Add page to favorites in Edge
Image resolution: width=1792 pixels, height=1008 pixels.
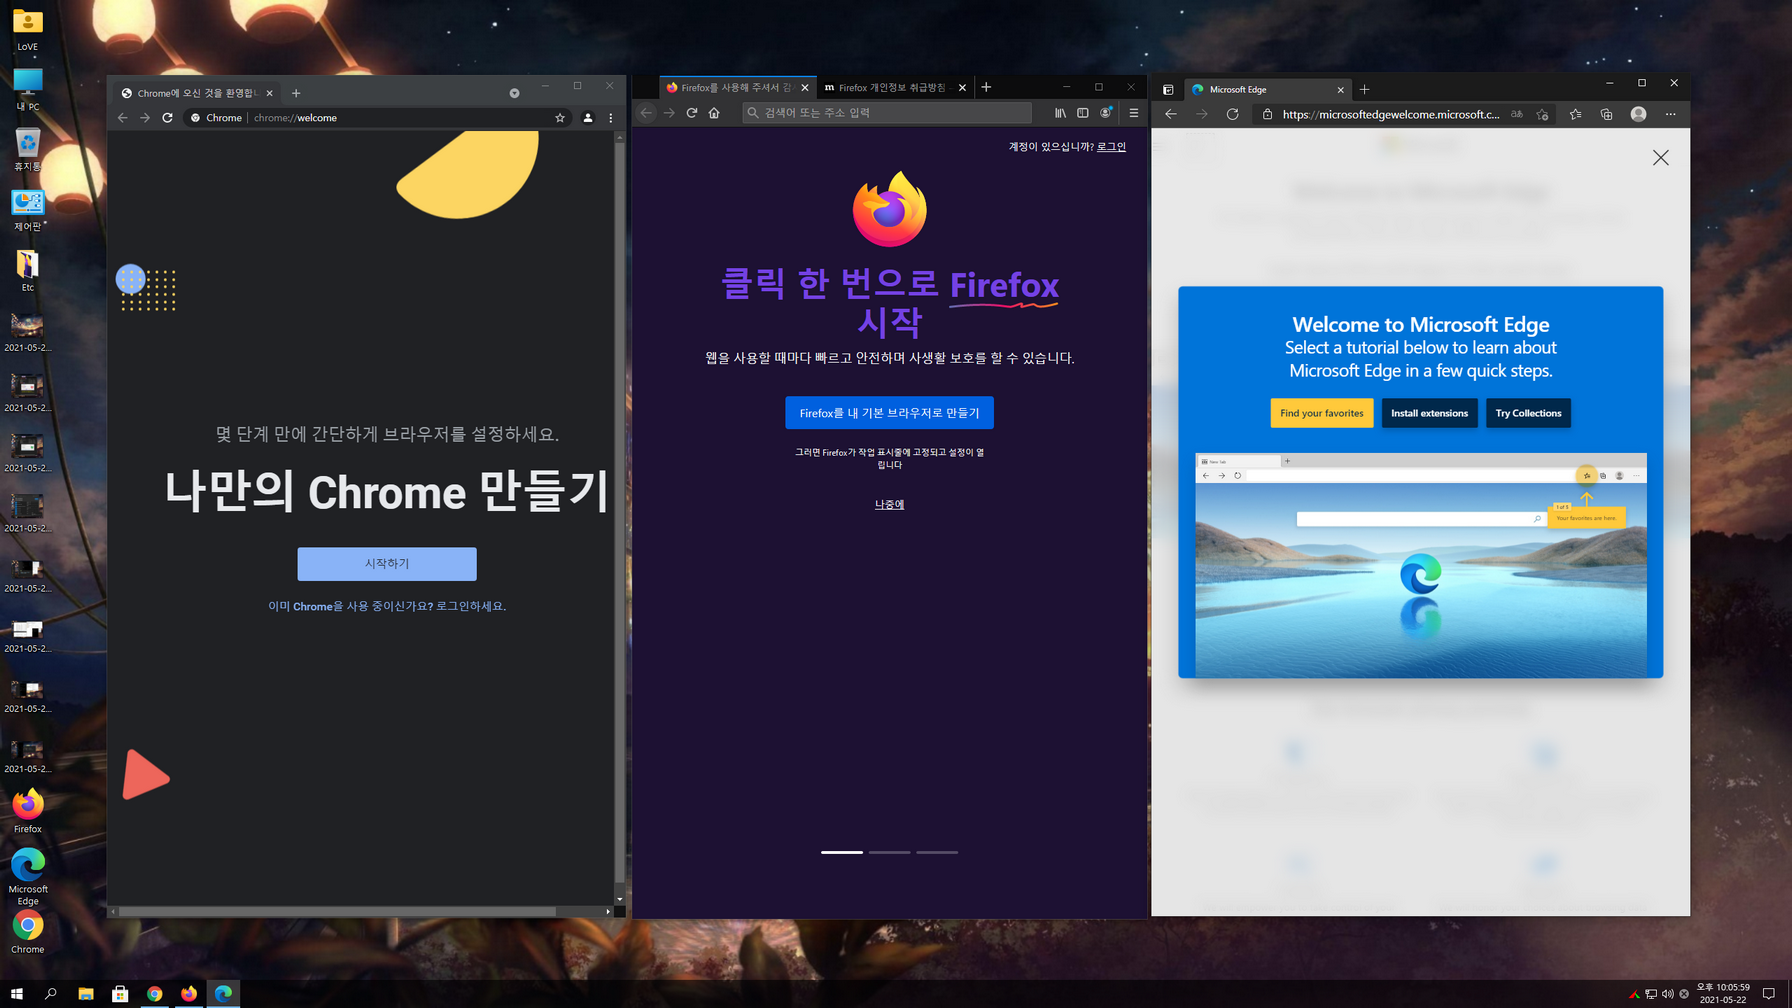[1543, 114]
